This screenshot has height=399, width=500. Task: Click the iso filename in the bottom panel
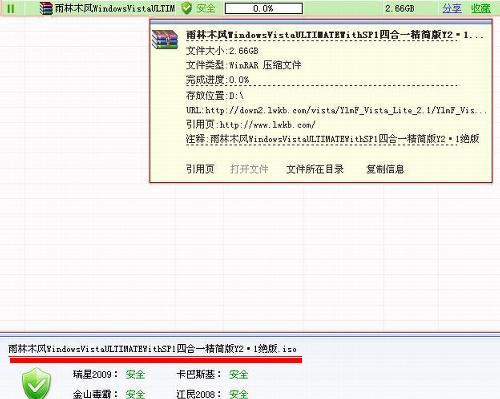click(x=152, y=349)
